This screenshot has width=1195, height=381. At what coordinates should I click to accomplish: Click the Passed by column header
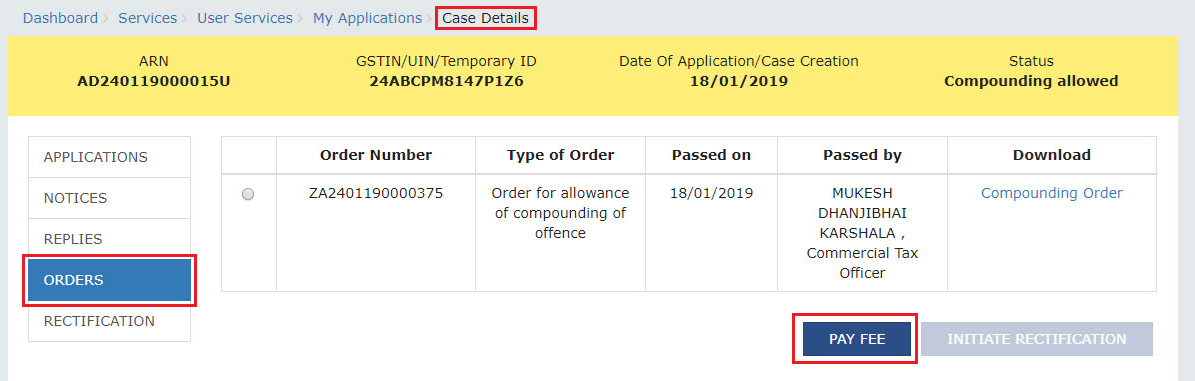tap(862, 155)
